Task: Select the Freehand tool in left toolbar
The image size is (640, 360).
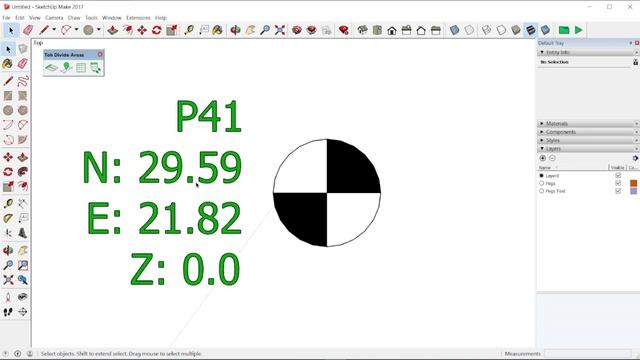Action: pyautogui.click(x=23, y=81)
